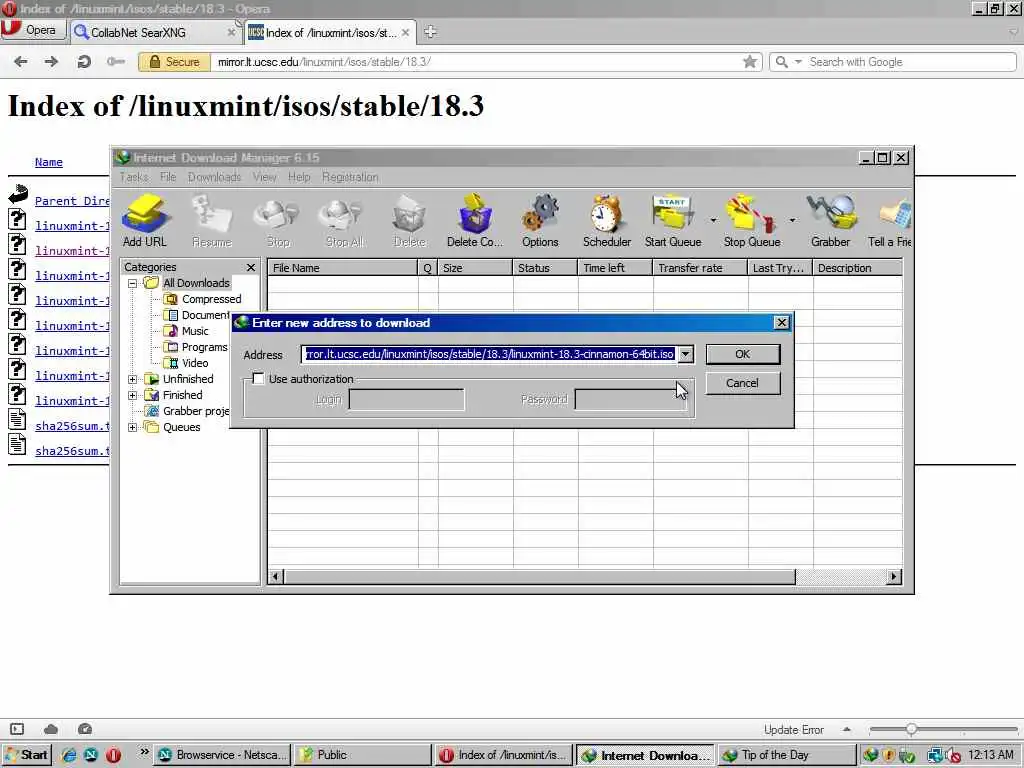
Task: Open the Downloads menu in IDM
Action: pos(214,177)
